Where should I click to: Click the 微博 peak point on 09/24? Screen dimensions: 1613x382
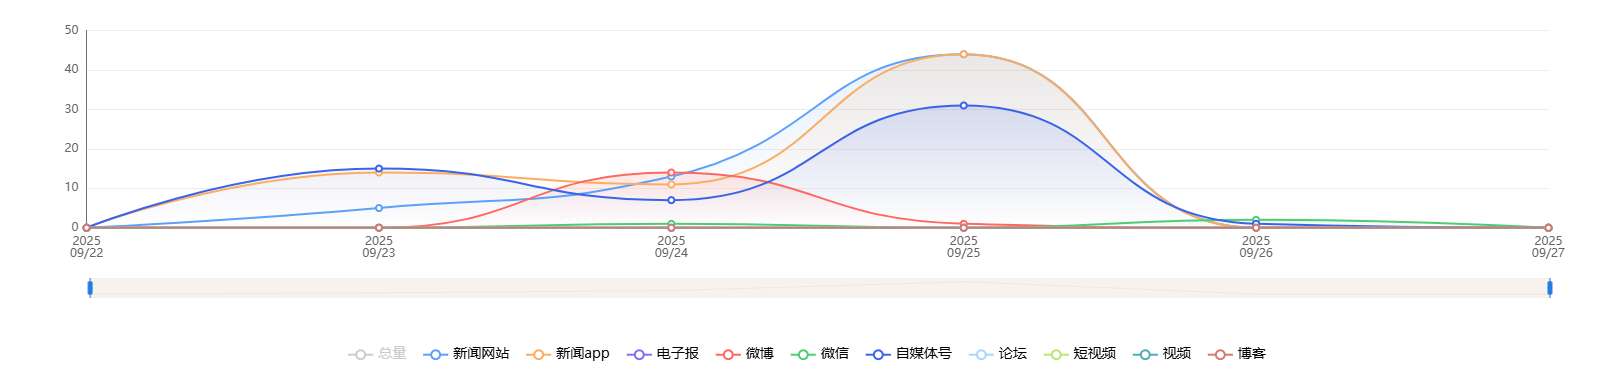[x=671, y=173]
